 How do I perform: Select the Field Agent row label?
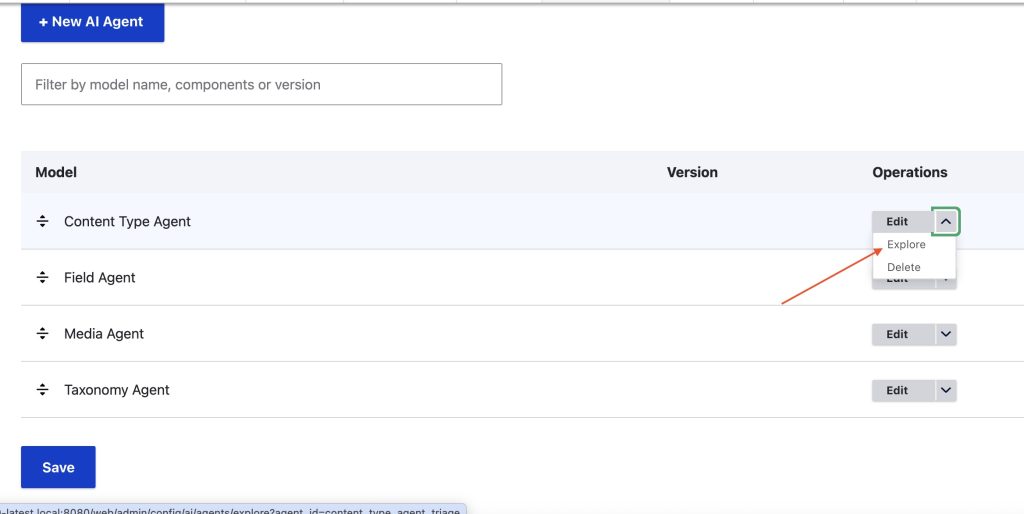pos(100,278)
